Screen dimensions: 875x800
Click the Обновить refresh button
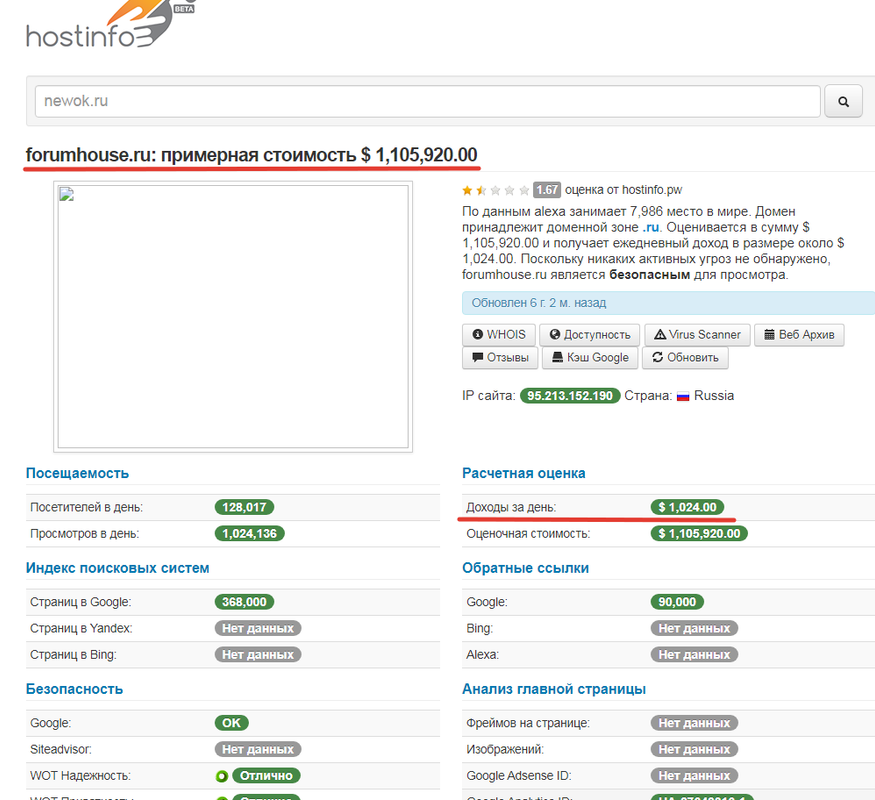click(x=685, y=358)
